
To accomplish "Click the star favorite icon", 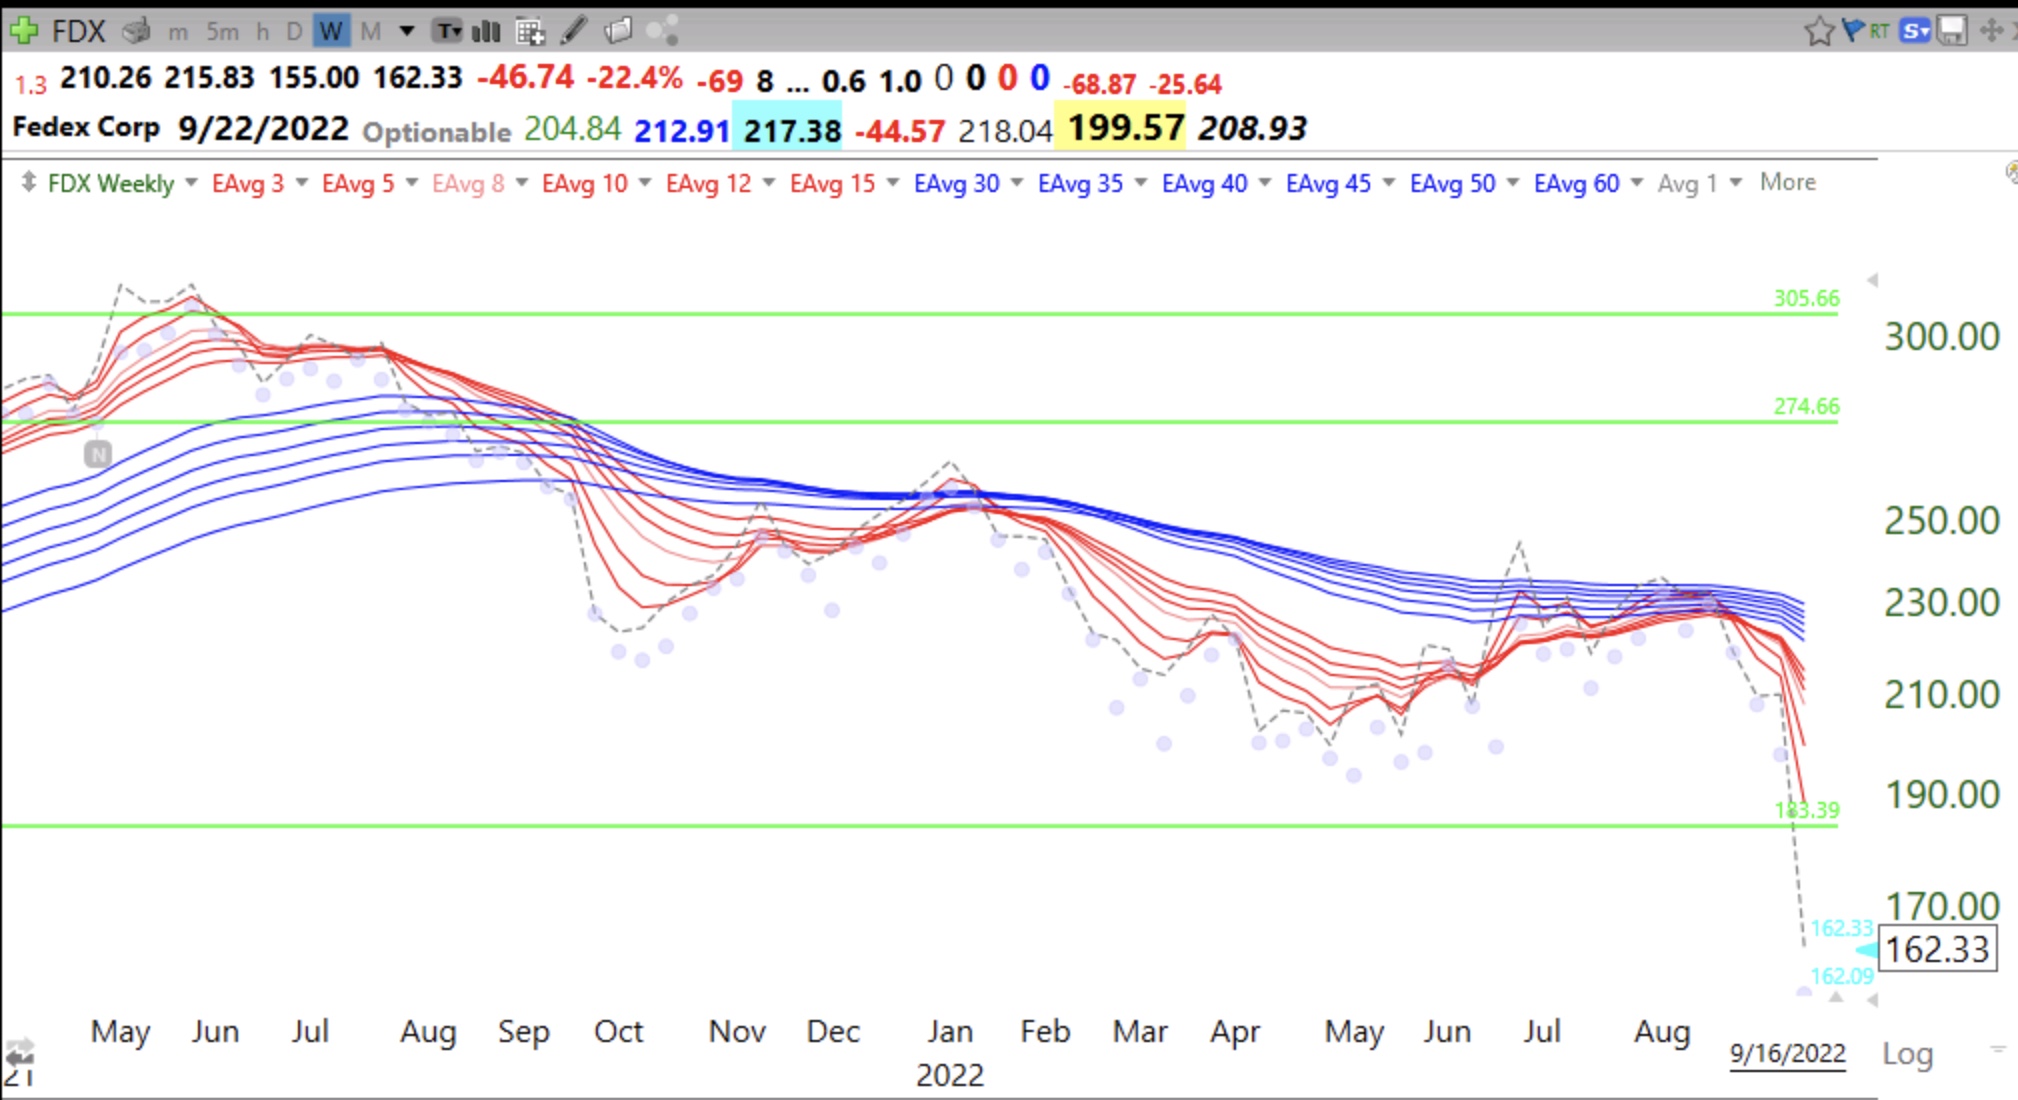I will point(1819,31).
